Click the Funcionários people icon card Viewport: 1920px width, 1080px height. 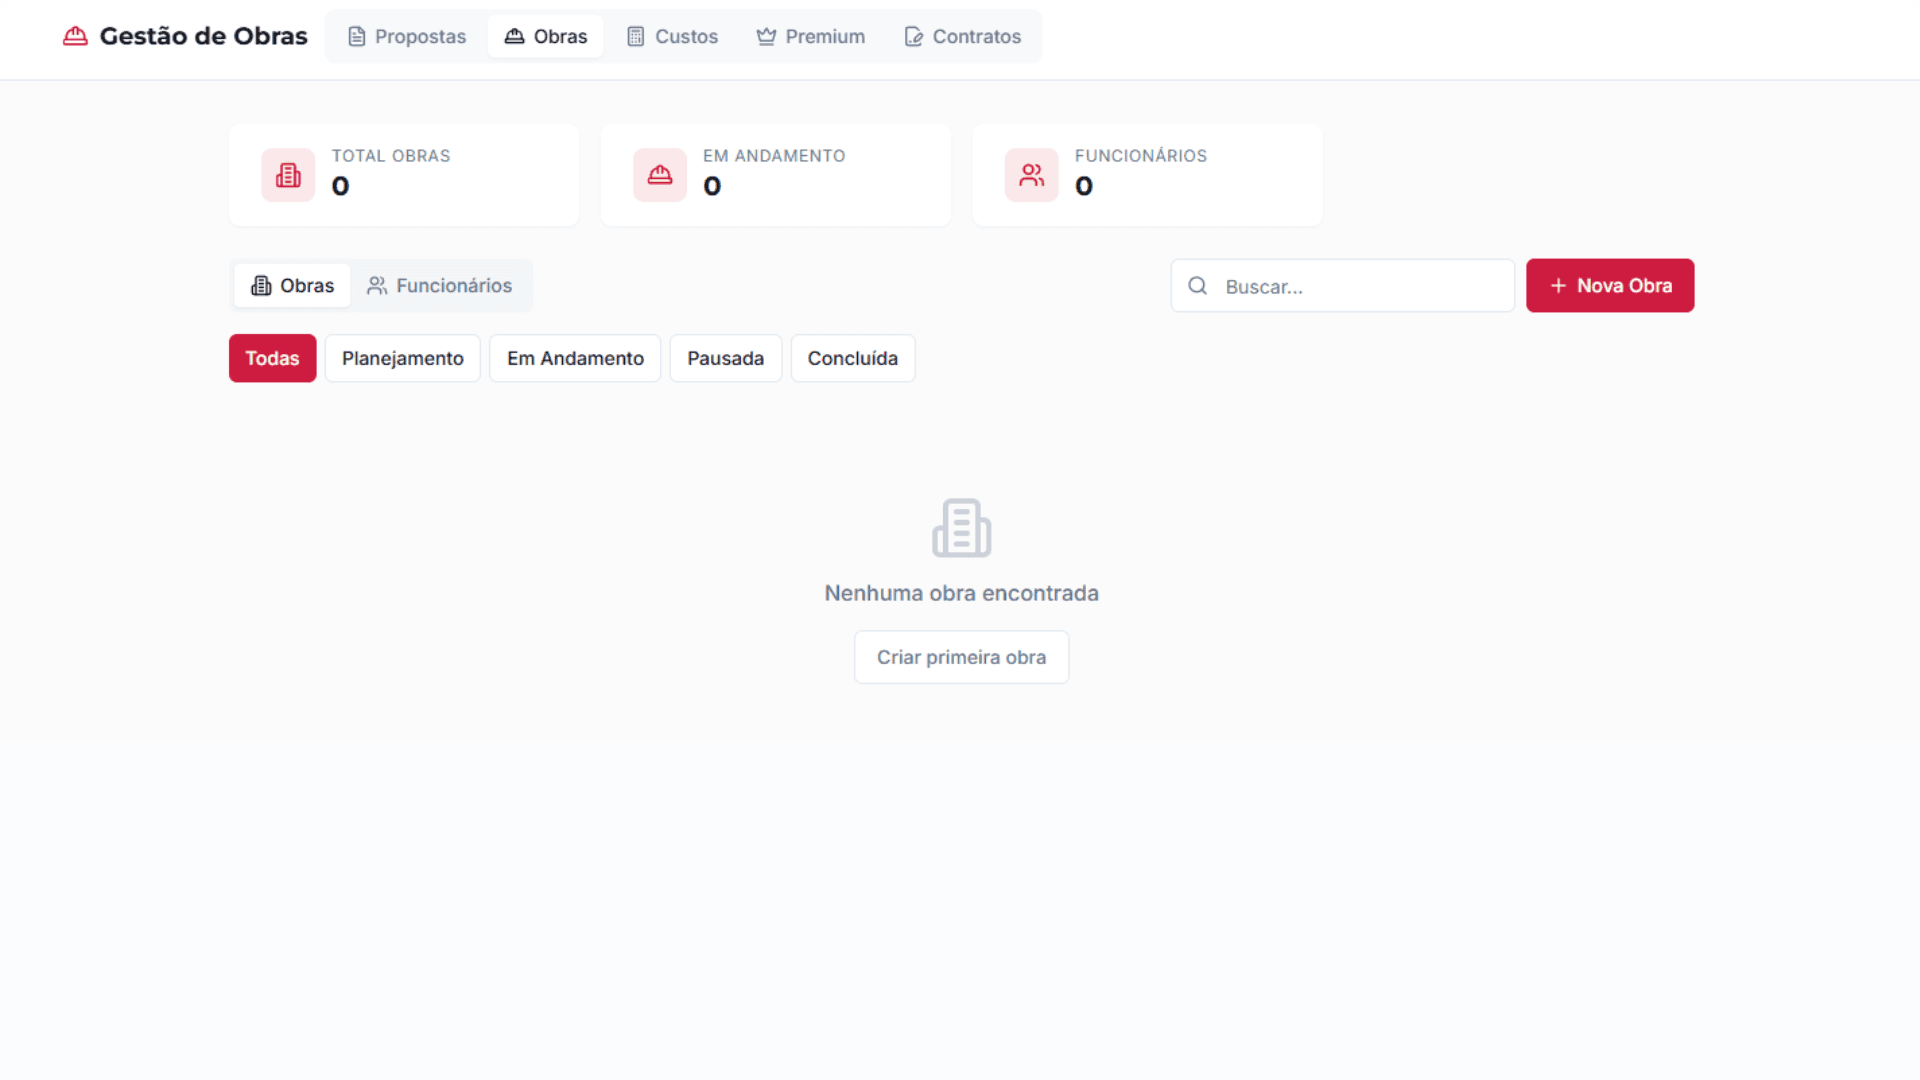click(1032, 175)
